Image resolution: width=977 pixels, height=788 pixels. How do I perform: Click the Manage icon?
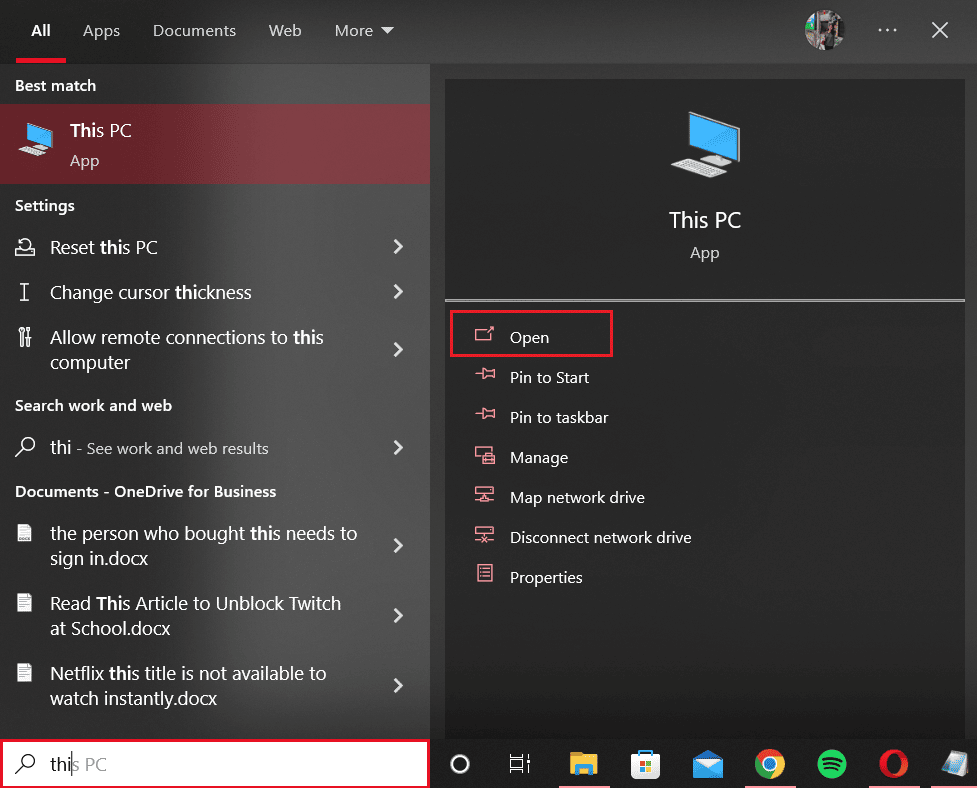pyautogui.click(x=485, y=455)
